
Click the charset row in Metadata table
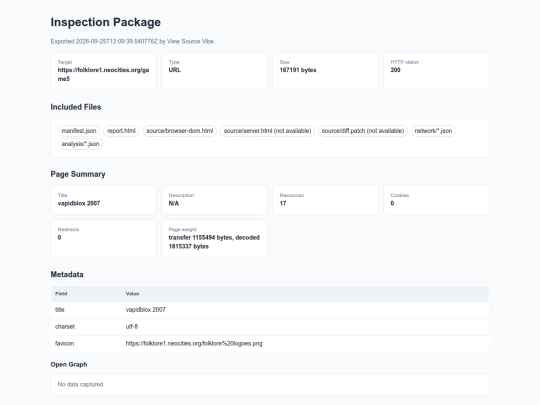click(270, 326)
